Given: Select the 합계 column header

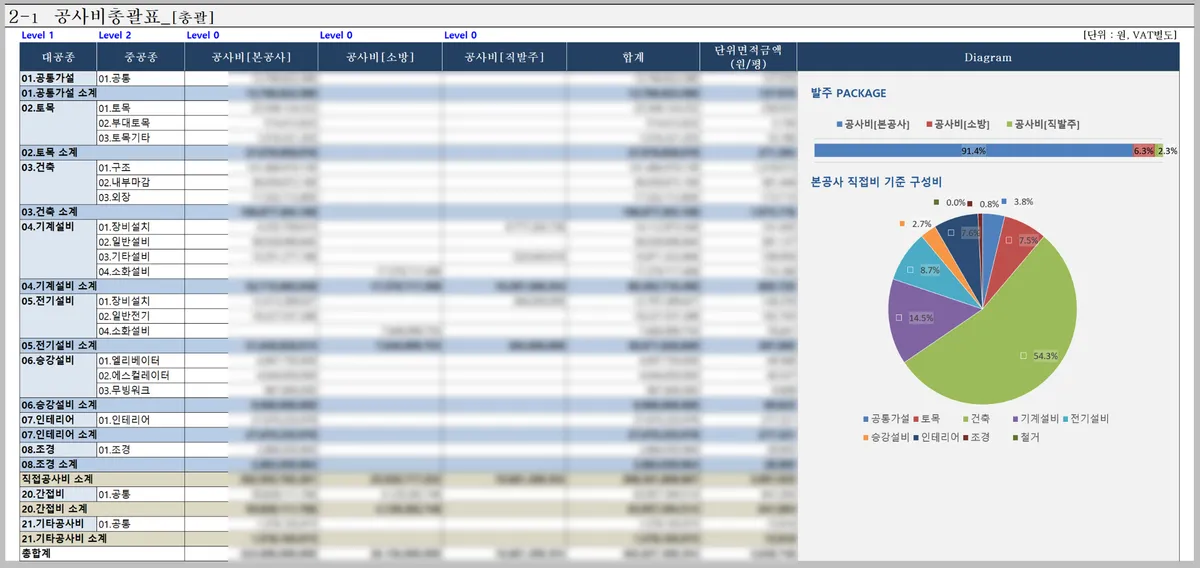Looking at the screenshot, I should pos(633,57).
